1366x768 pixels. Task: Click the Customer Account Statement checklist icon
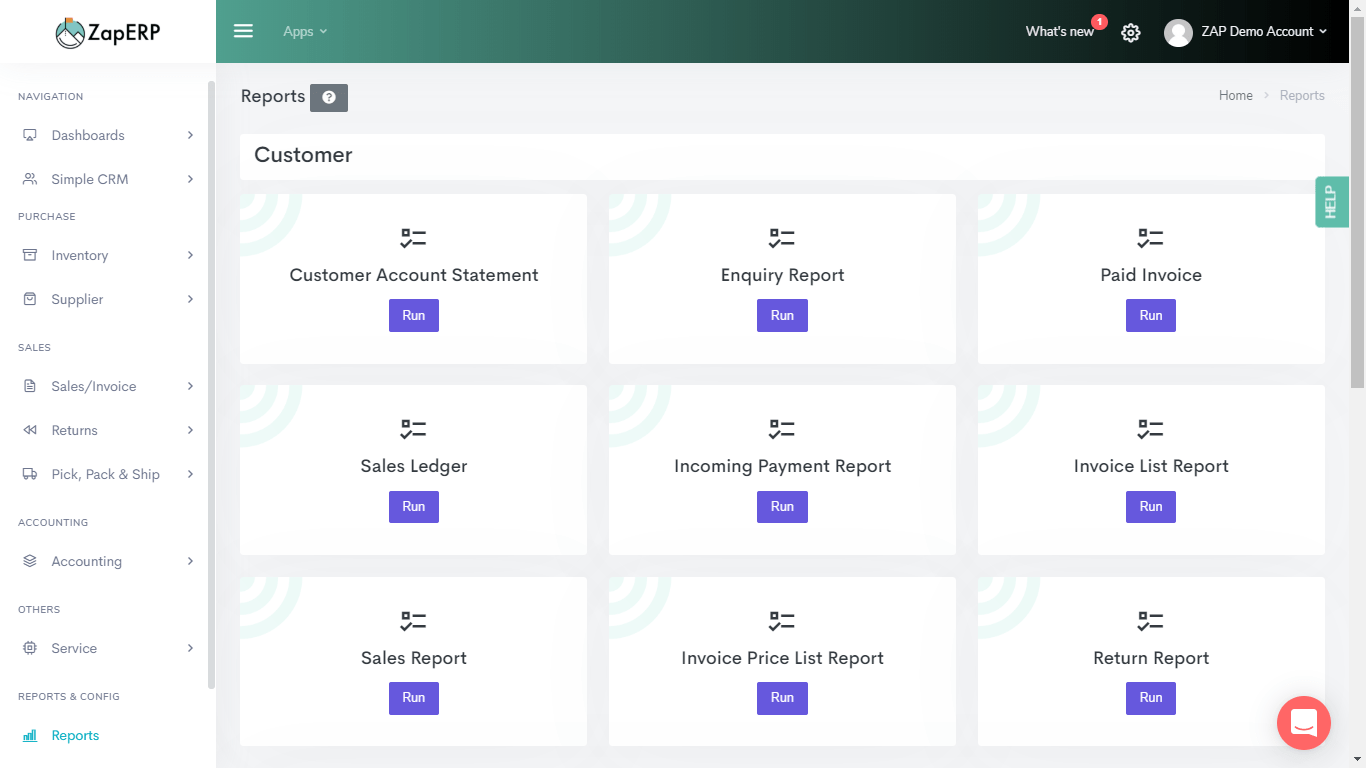click(413, 238)
